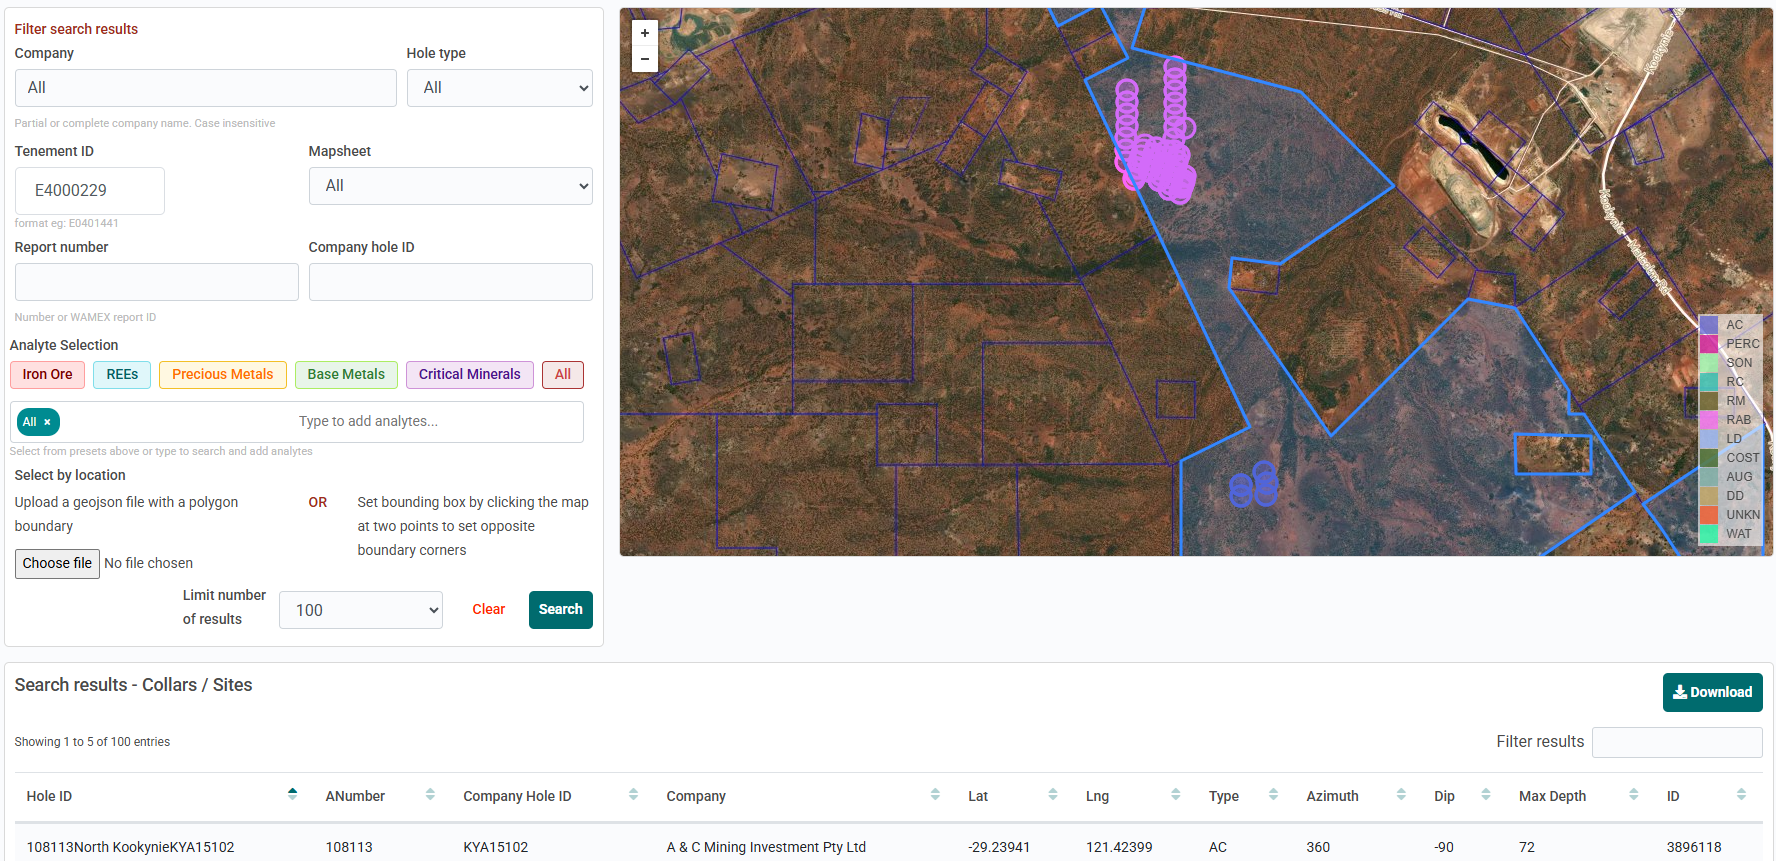Click SON legend color swatch

pos(1709,363)
